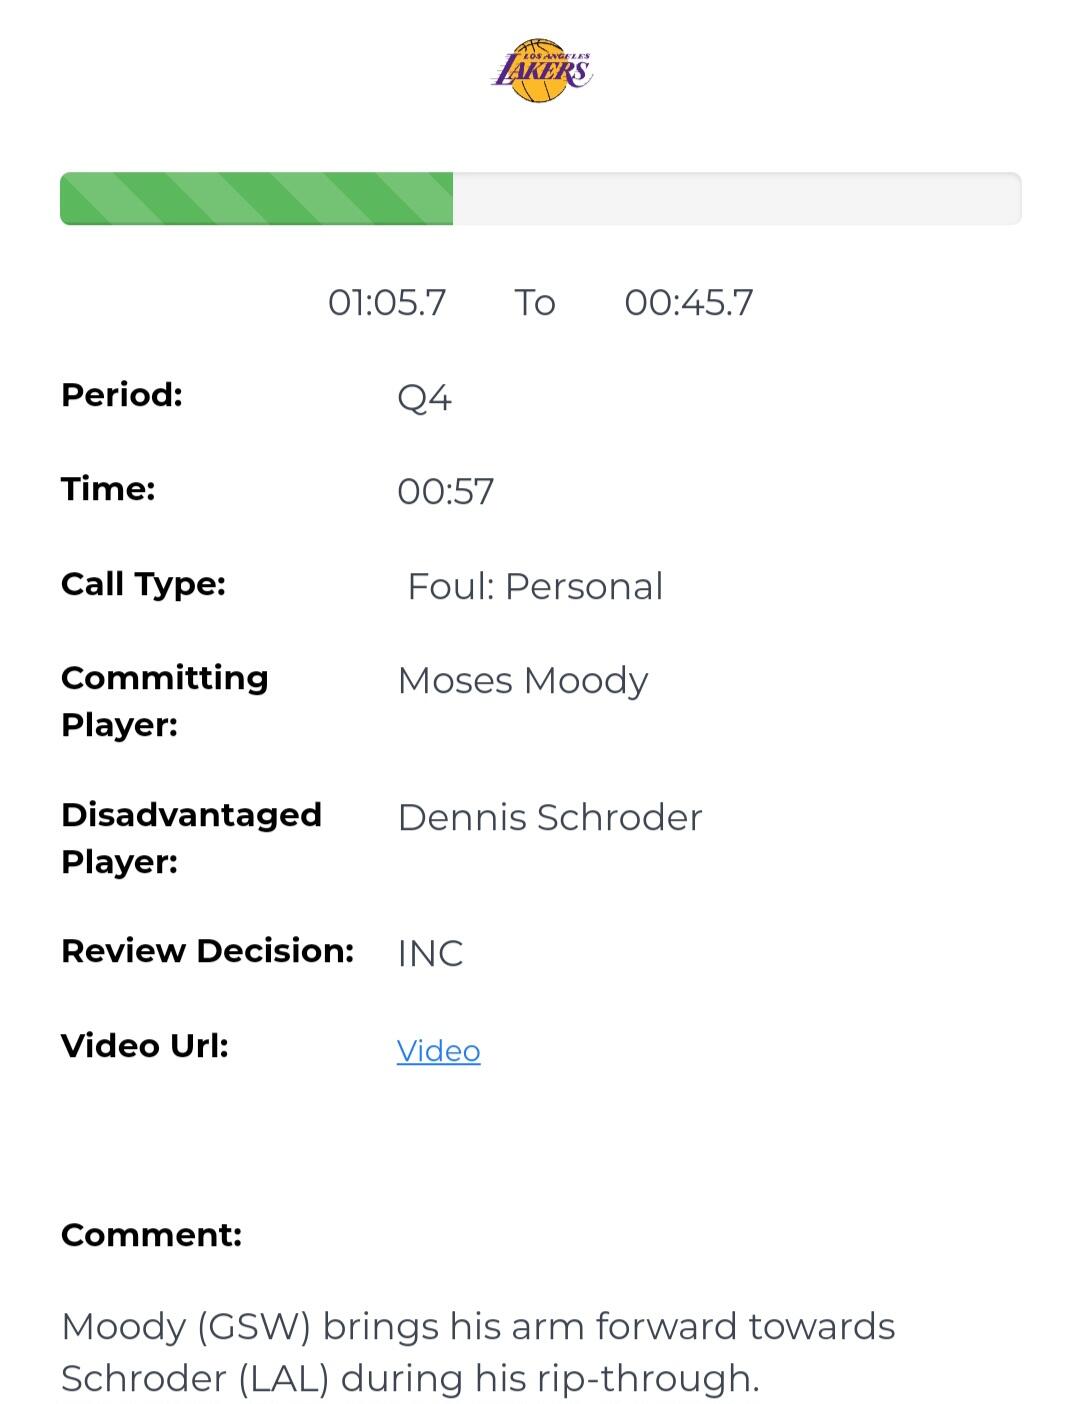Image resolution: width=1080 pixels, height=1404 pixels.
Task: Click the Disadvantaged Player label
Action: (x=191, y=838)
